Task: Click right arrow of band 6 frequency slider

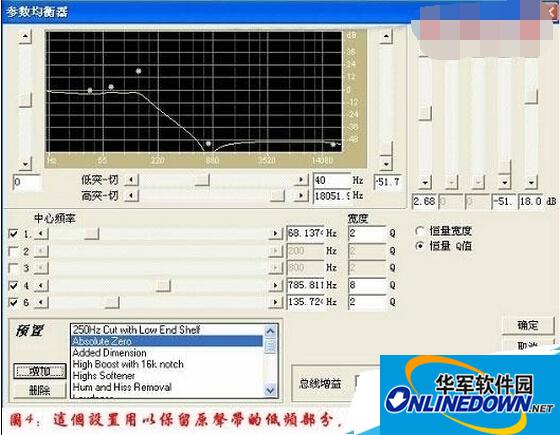Action: click(275, 302)
